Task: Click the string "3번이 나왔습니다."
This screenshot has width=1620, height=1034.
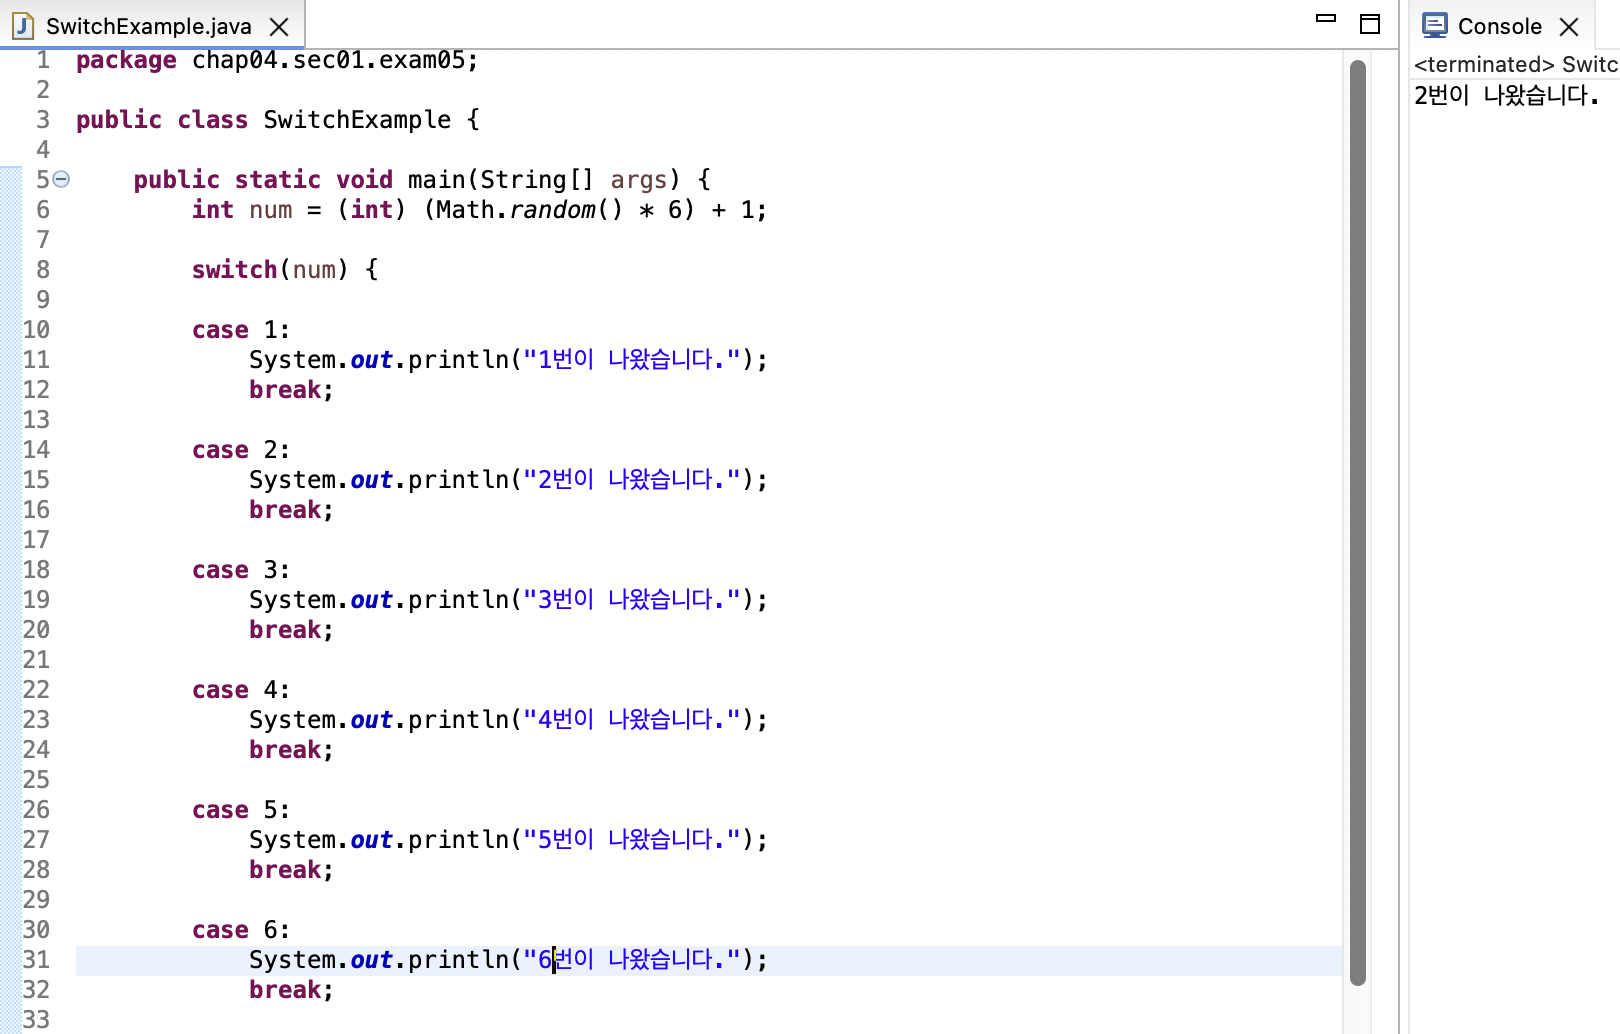Action: (632, 600)
